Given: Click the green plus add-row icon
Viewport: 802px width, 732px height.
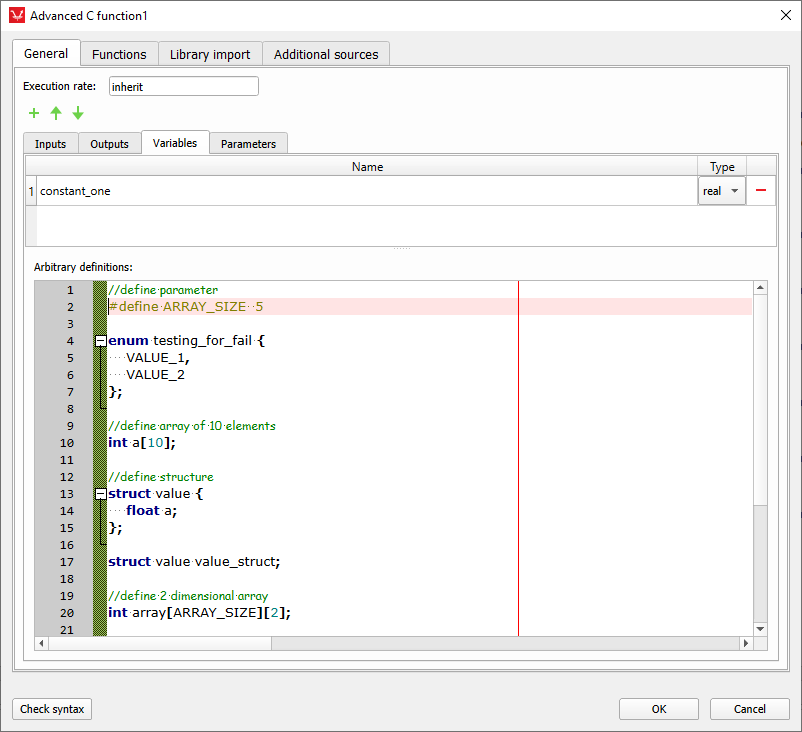Looking at the screenshot, I should (34, 113).
